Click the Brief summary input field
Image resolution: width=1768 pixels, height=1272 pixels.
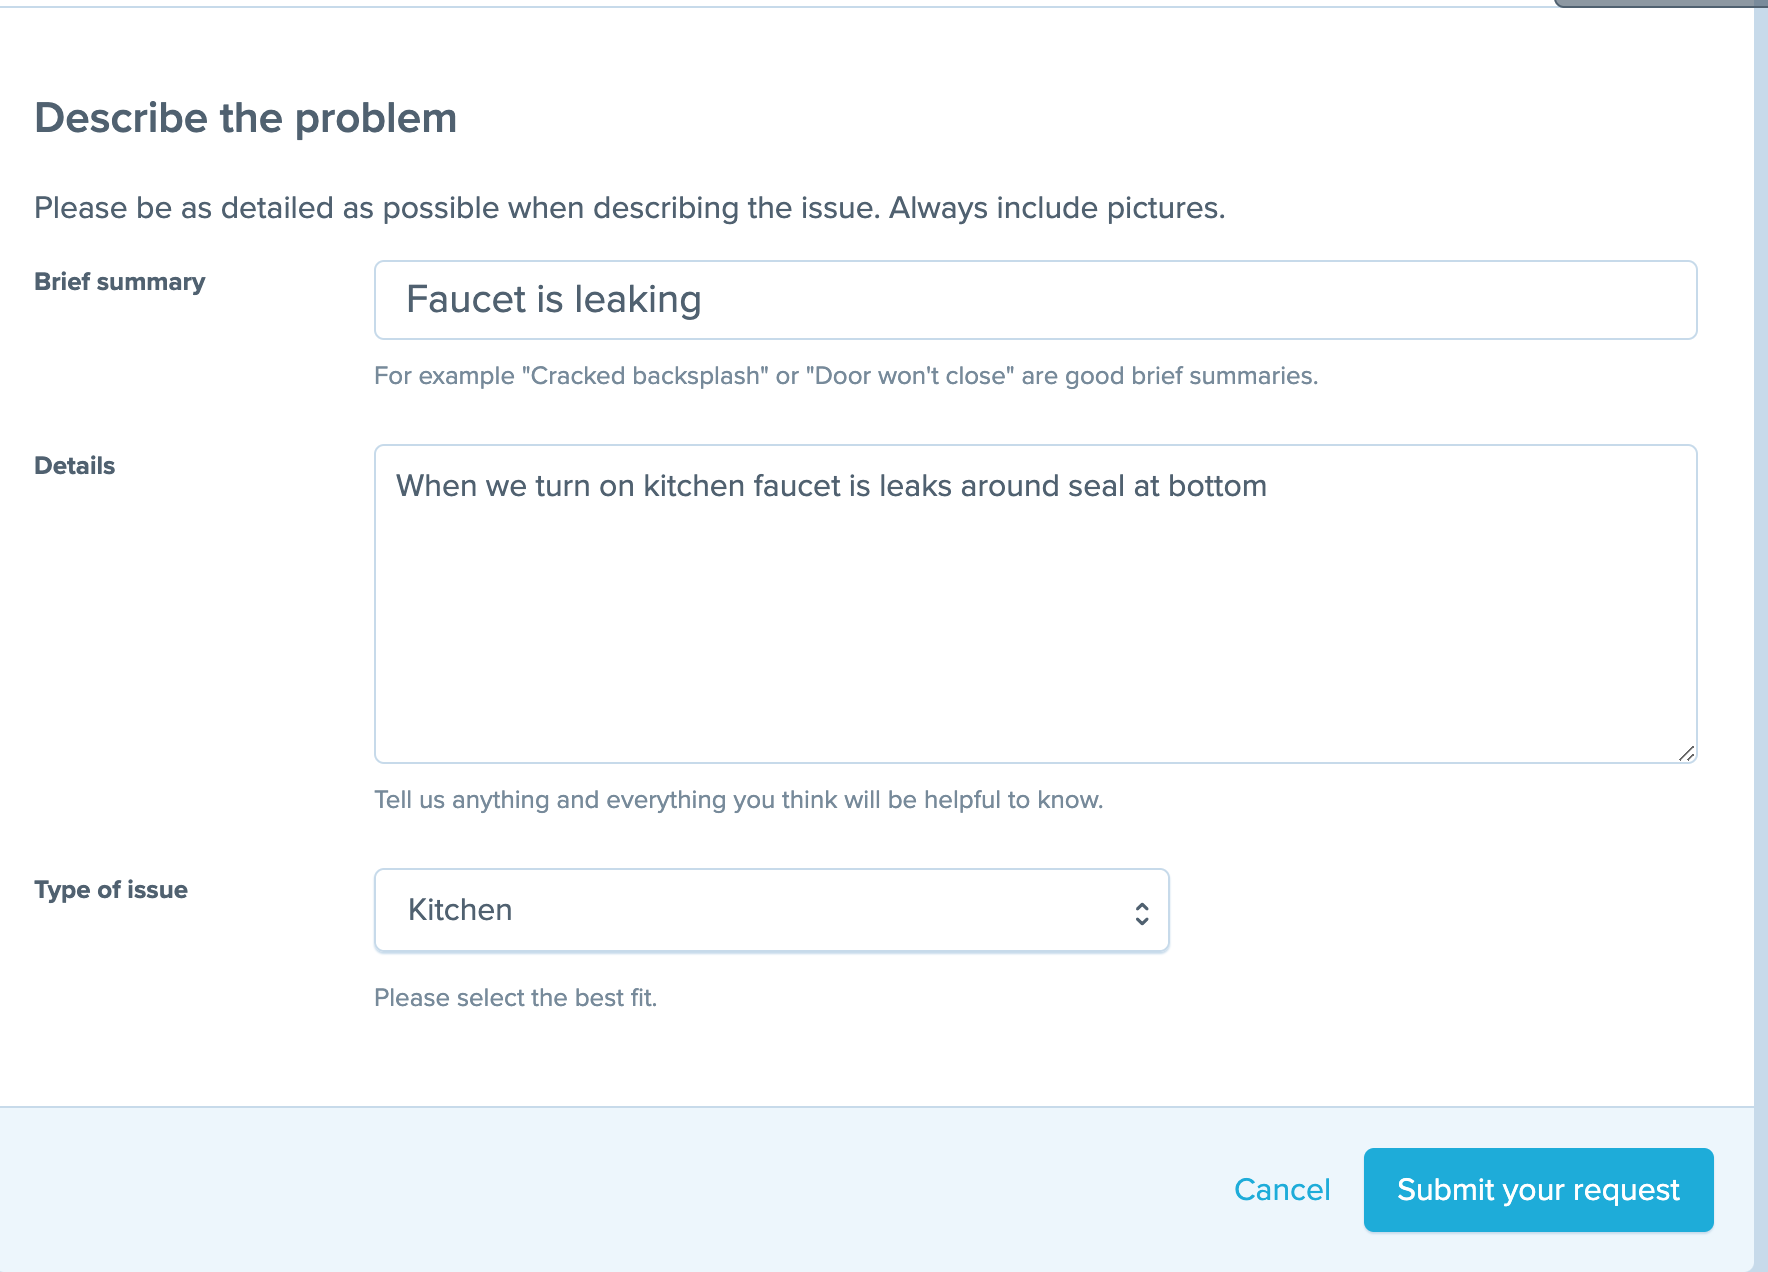[x=1035, y=300]
